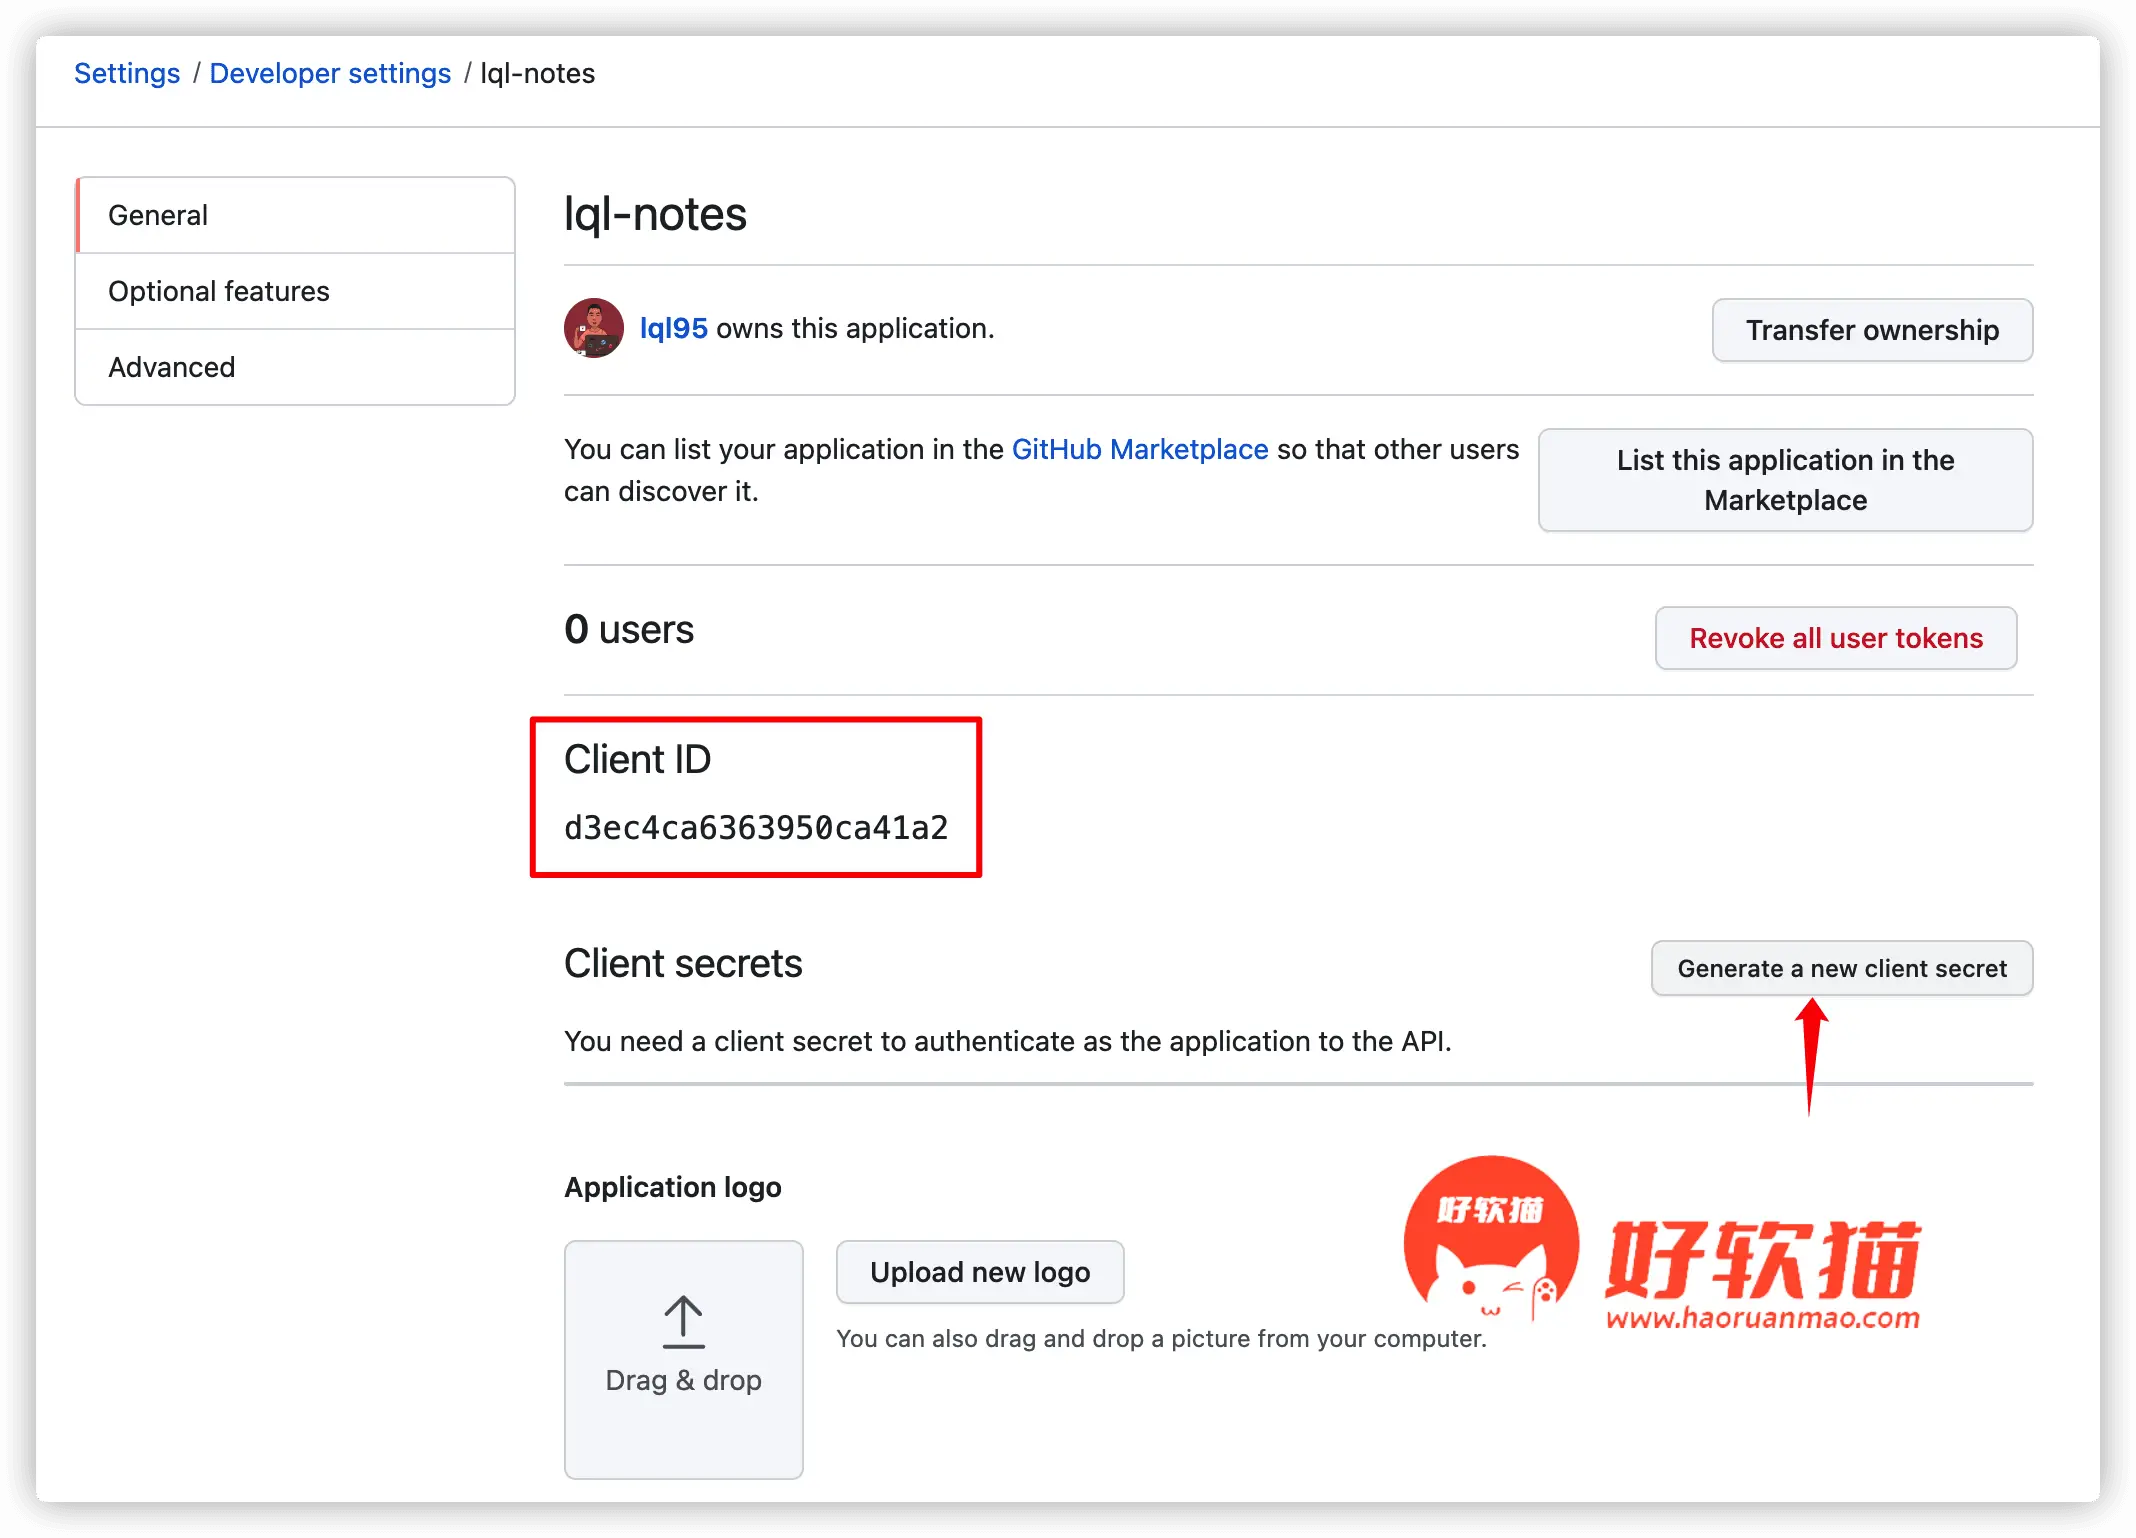Select the General sidebar item

(295, 215)
